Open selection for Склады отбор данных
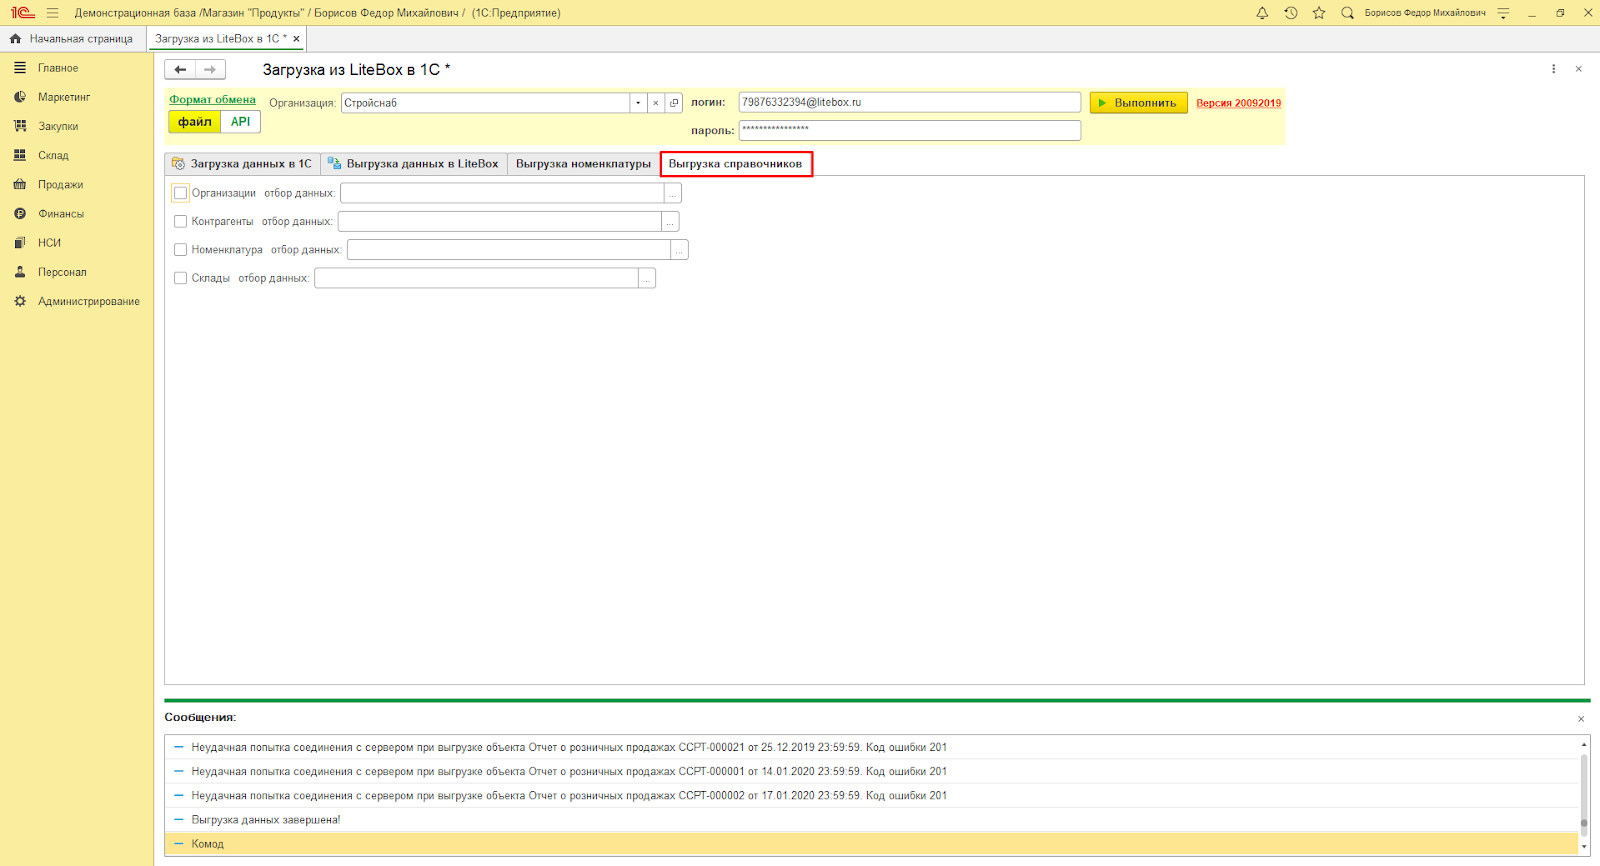The image size is (1600, 866). (647, 278)
